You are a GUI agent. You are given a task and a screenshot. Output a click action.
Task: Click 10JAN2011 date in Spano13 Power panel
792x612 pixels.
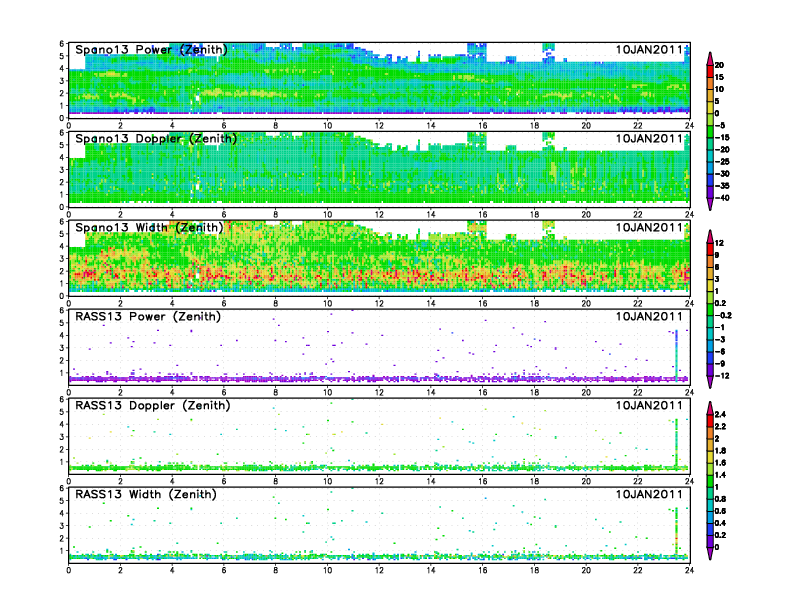649,49
